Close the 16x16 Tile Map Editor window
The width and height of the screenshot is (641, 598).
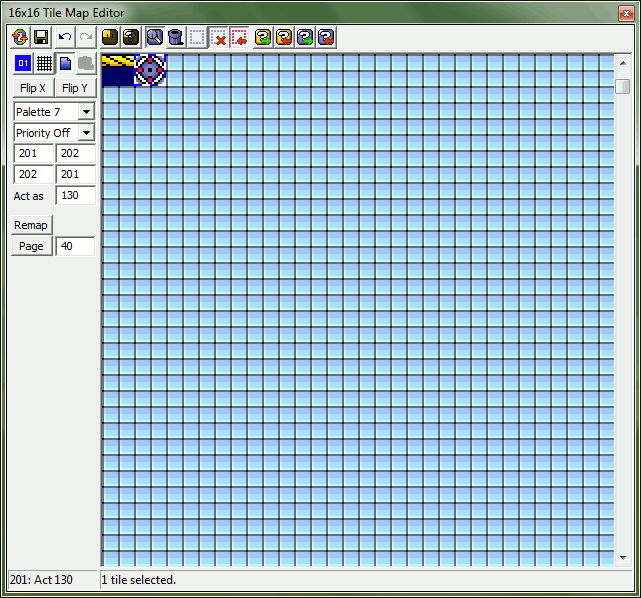click(x=626, y=13)
